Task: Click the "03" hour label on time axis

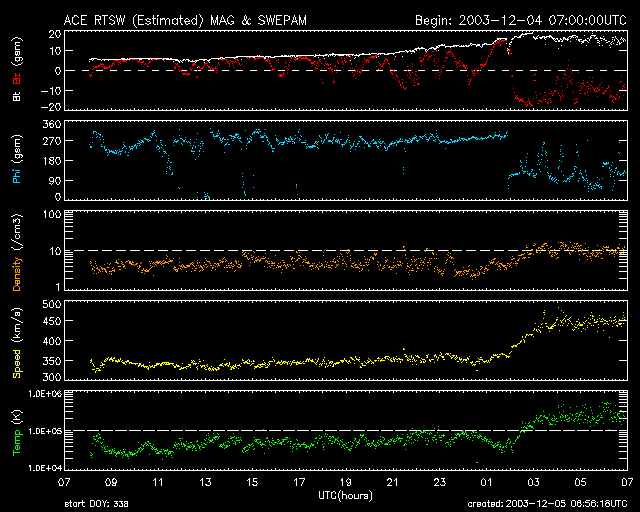Action: (x=533, y=483)
